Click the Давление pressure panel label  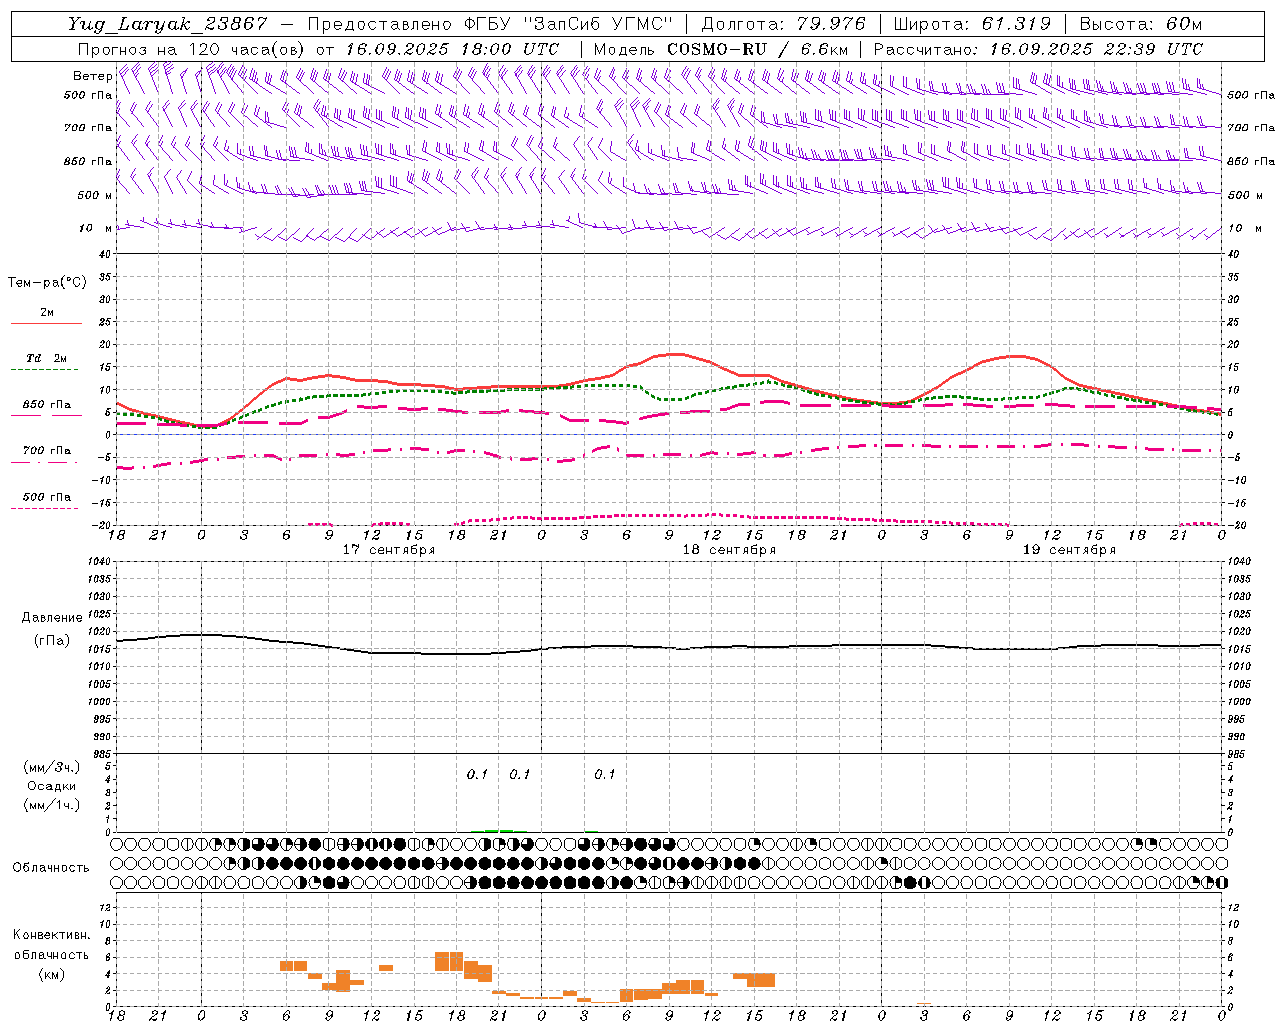[52, 618]
